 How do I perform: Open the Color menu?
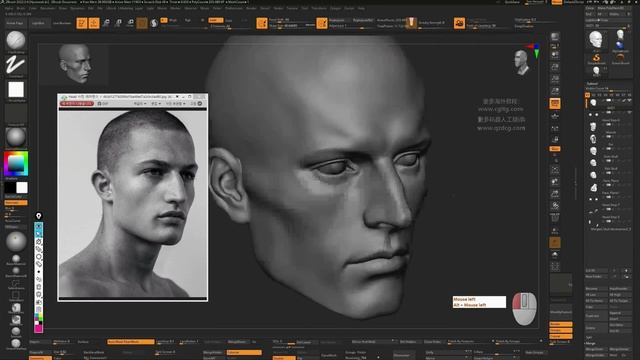pos(33,8)
